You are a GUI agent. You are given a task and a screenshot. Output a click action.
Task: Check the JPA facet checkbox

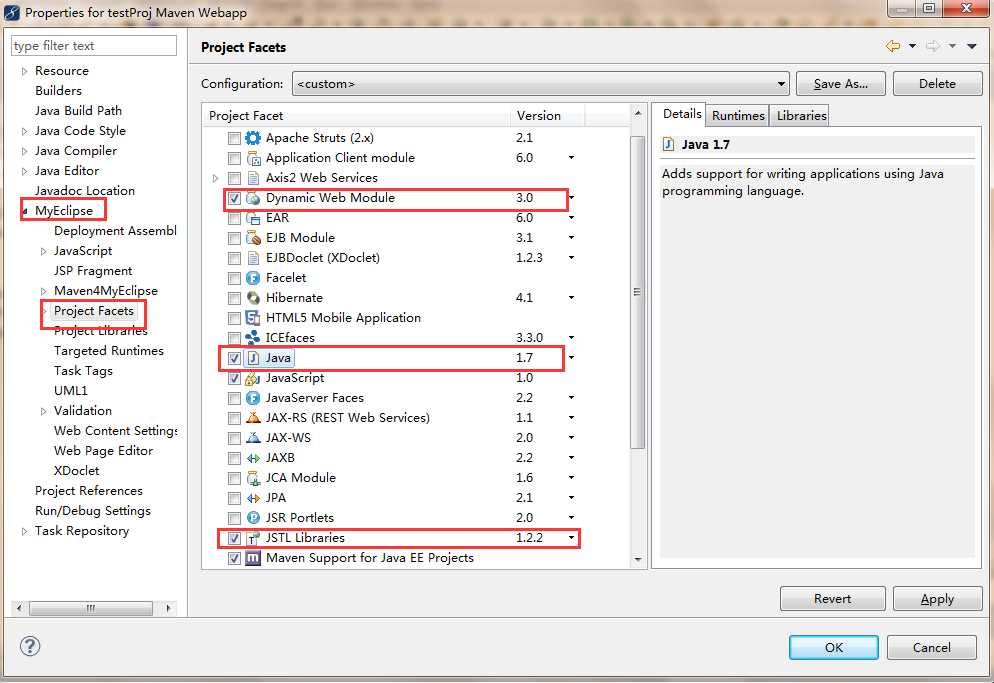pos(234,498)
